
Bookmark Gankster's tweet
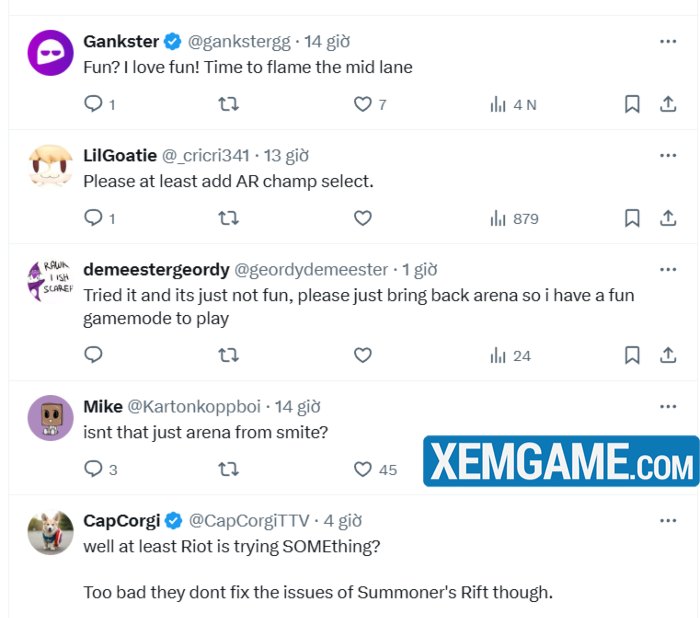tap(632, 104)
